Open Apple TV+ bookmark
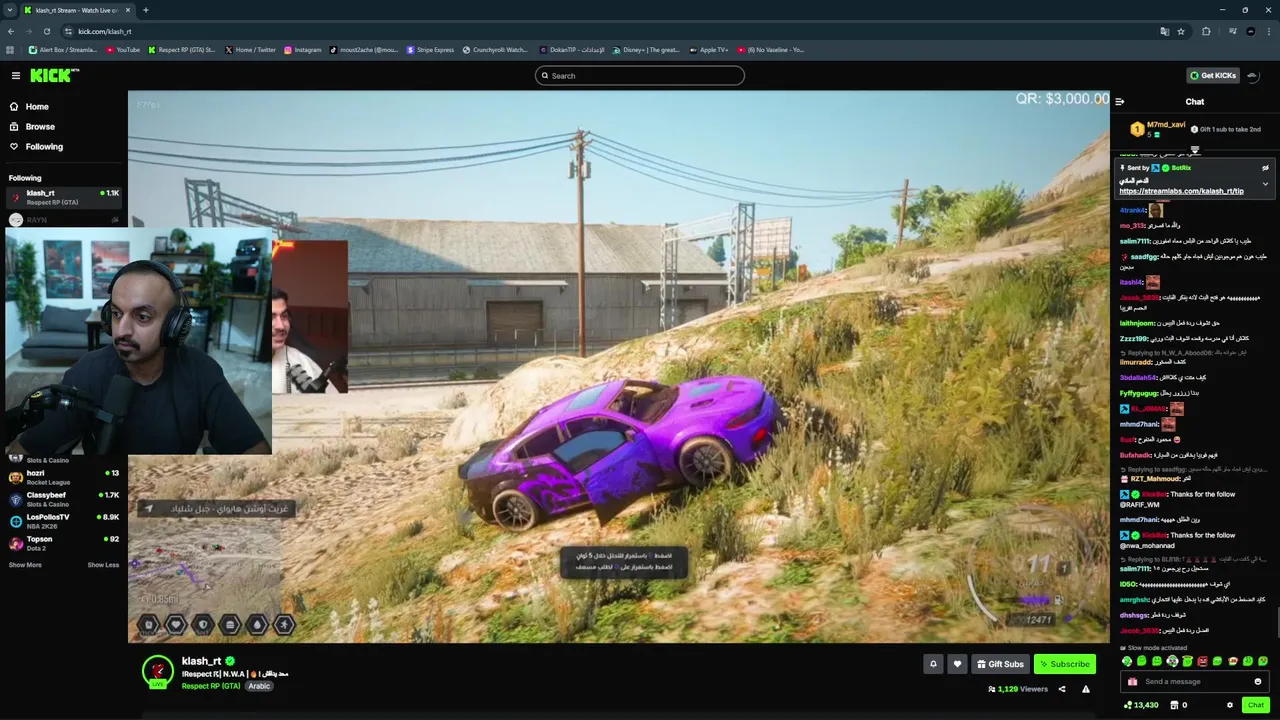The image size is (1280, 720). [x=708, y=49]
